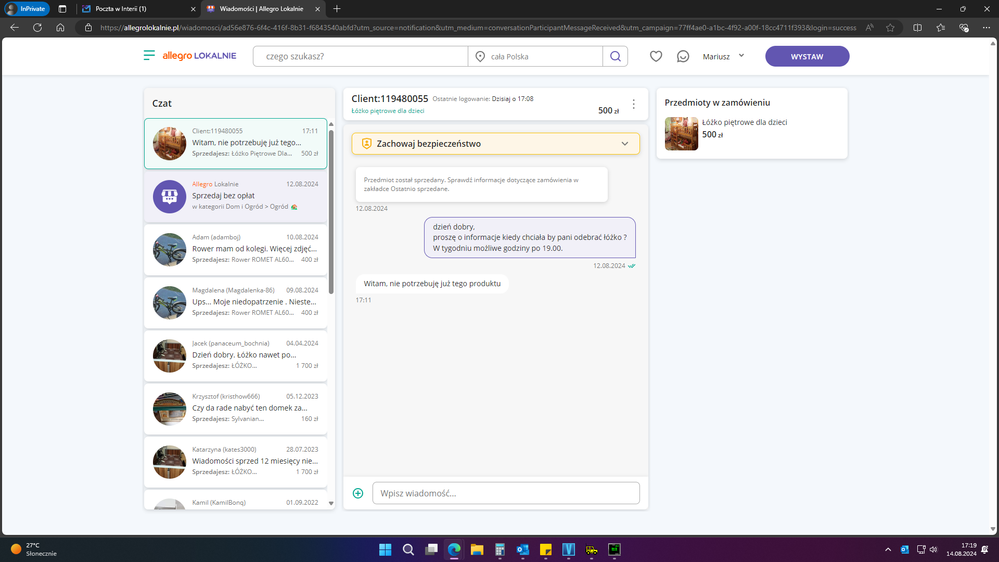Select the chat with Adam (adamboj)
The width and height of the screenshot is (999, 562).
pos(236,249)
